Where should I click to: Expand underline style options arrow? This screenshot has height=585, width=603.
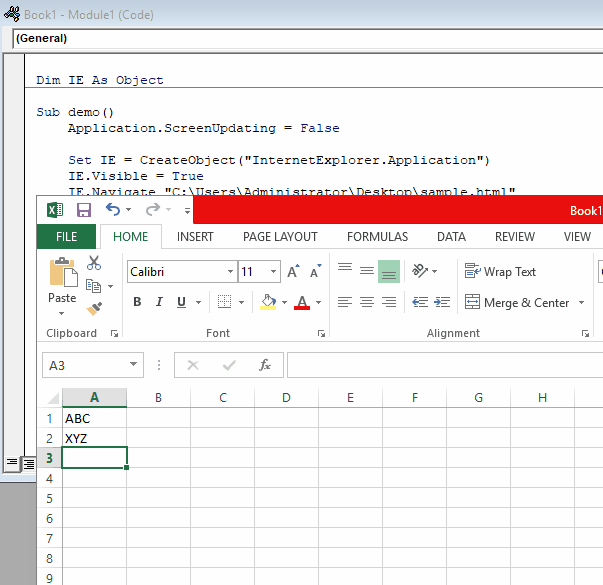(198, 303)
